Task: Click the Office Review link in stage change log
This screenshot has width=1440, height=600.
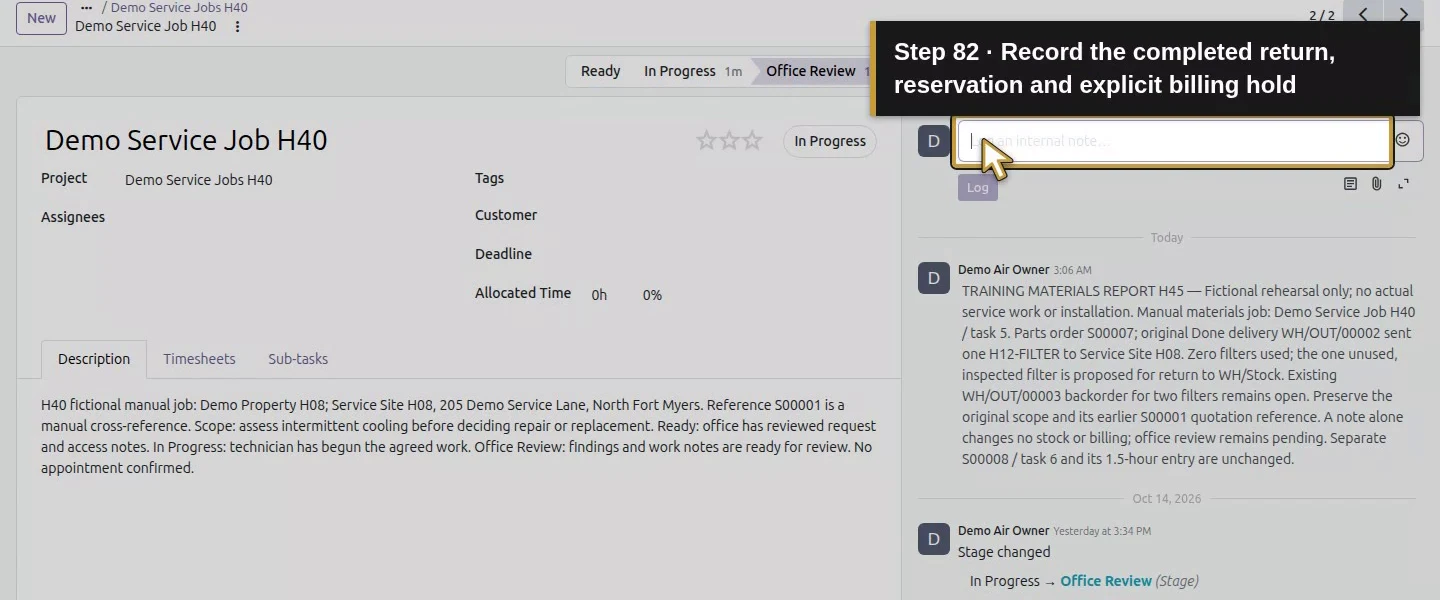Action: pos(1106,581)
